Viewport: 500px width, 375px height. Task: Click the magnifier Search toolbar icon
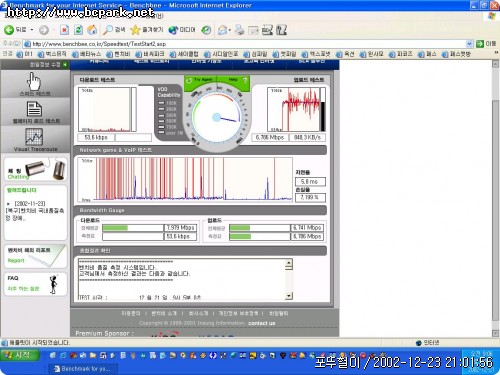108,30
